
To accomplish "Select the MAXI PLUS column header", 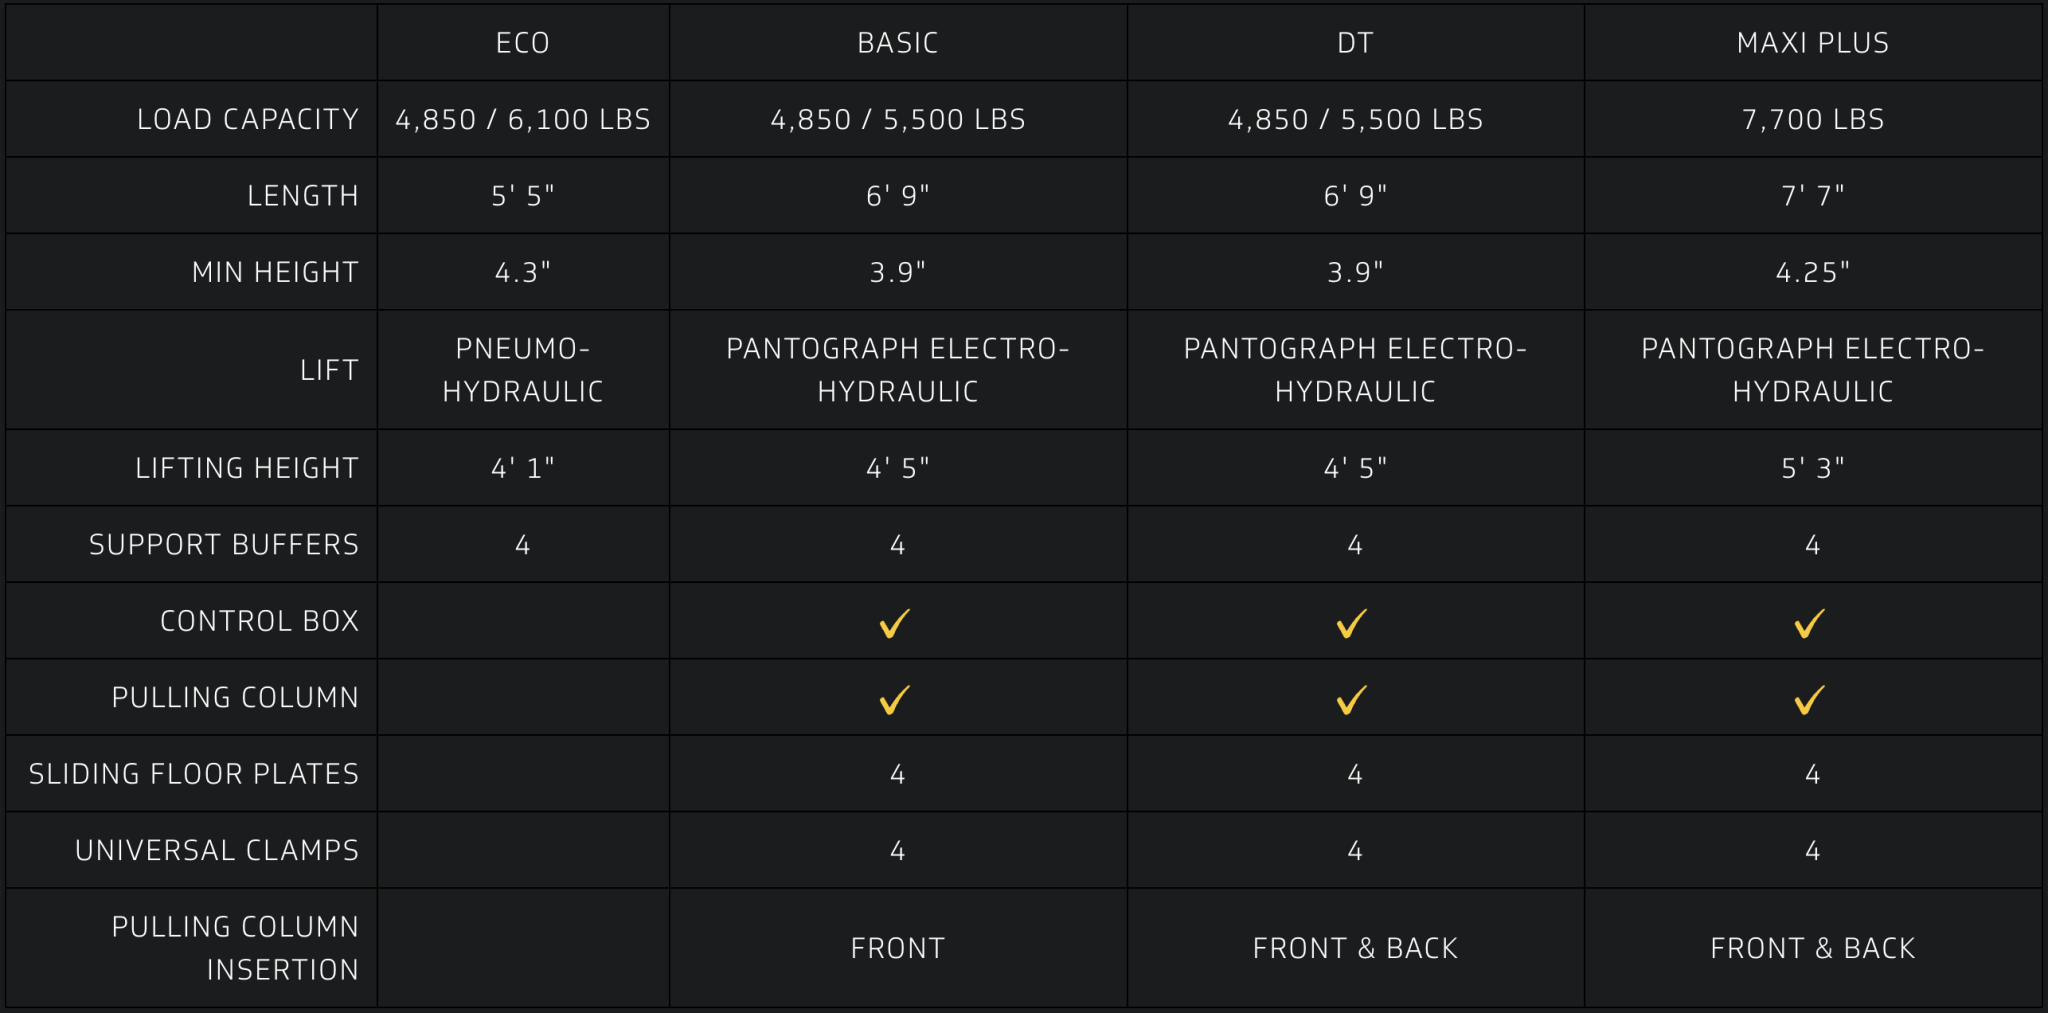I will tap(1813, 43).
